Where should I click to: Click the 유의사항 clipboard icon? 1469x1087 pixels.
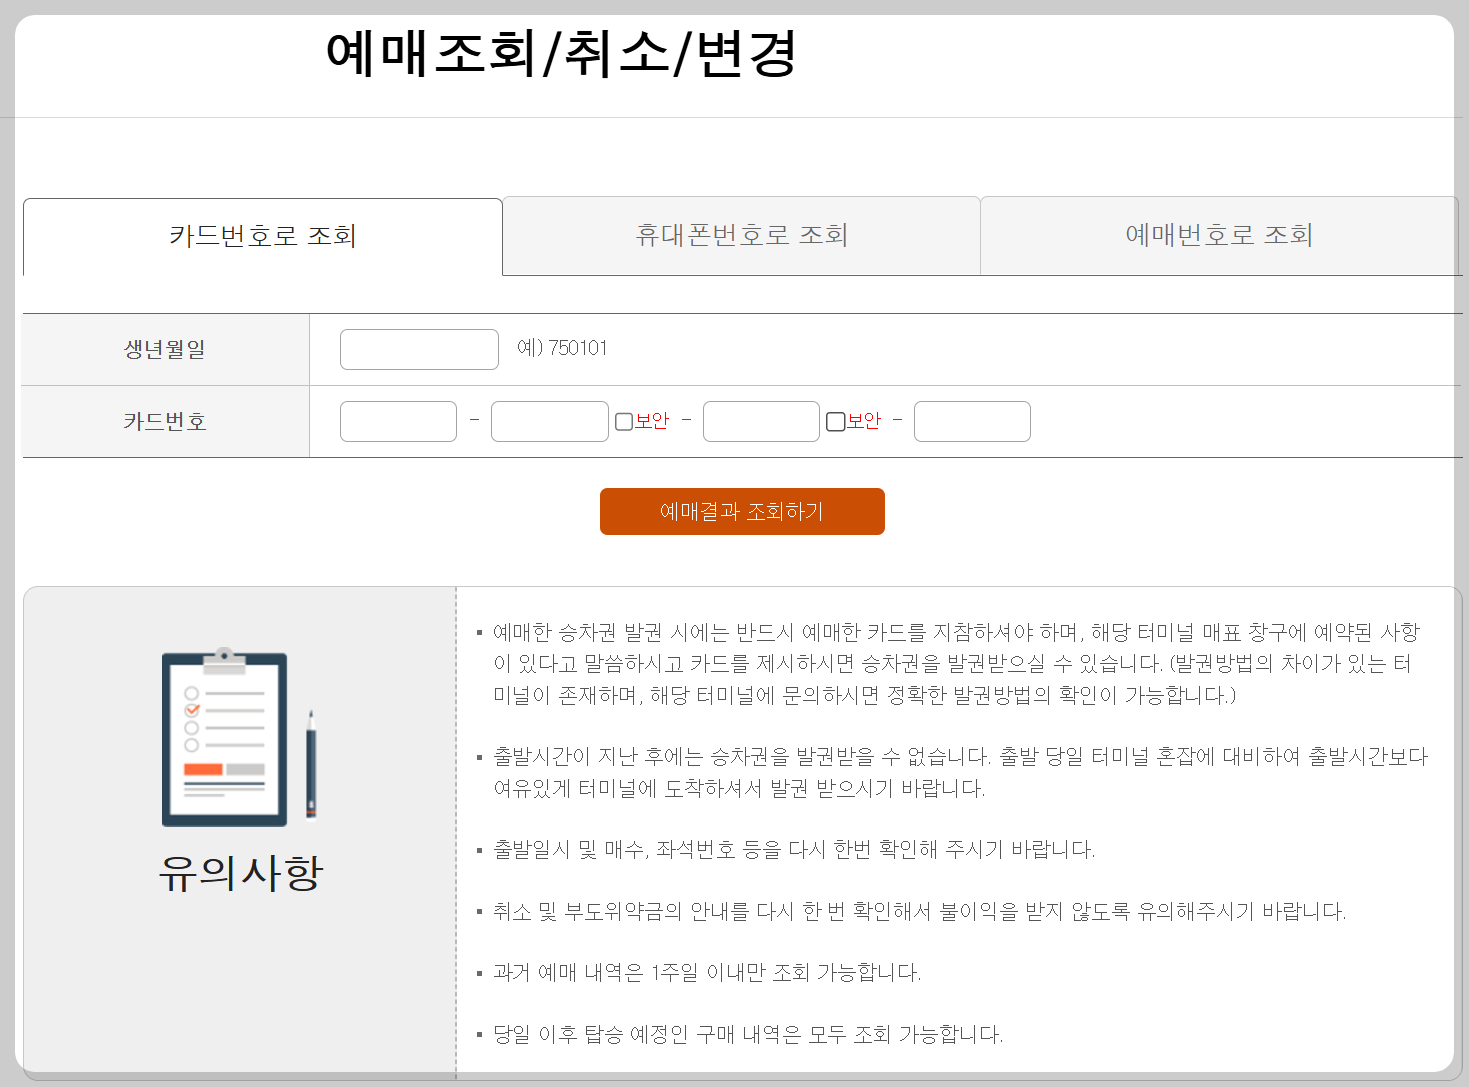coord(222,737)
